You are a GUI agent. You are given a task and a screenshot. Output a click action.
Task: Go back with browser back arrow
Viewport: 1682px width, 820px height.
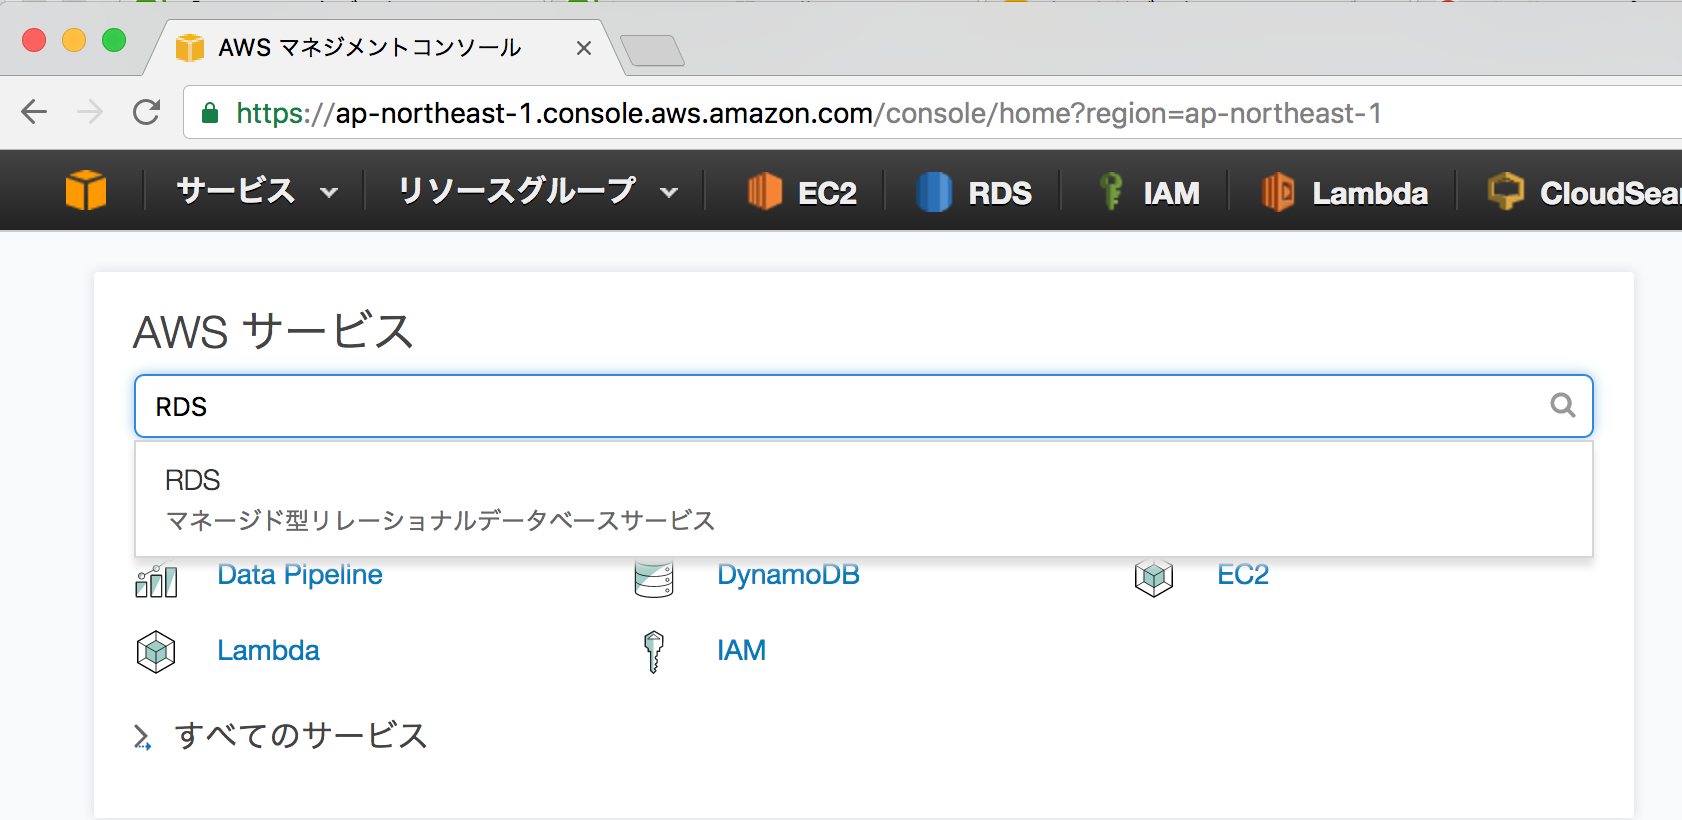34,112
